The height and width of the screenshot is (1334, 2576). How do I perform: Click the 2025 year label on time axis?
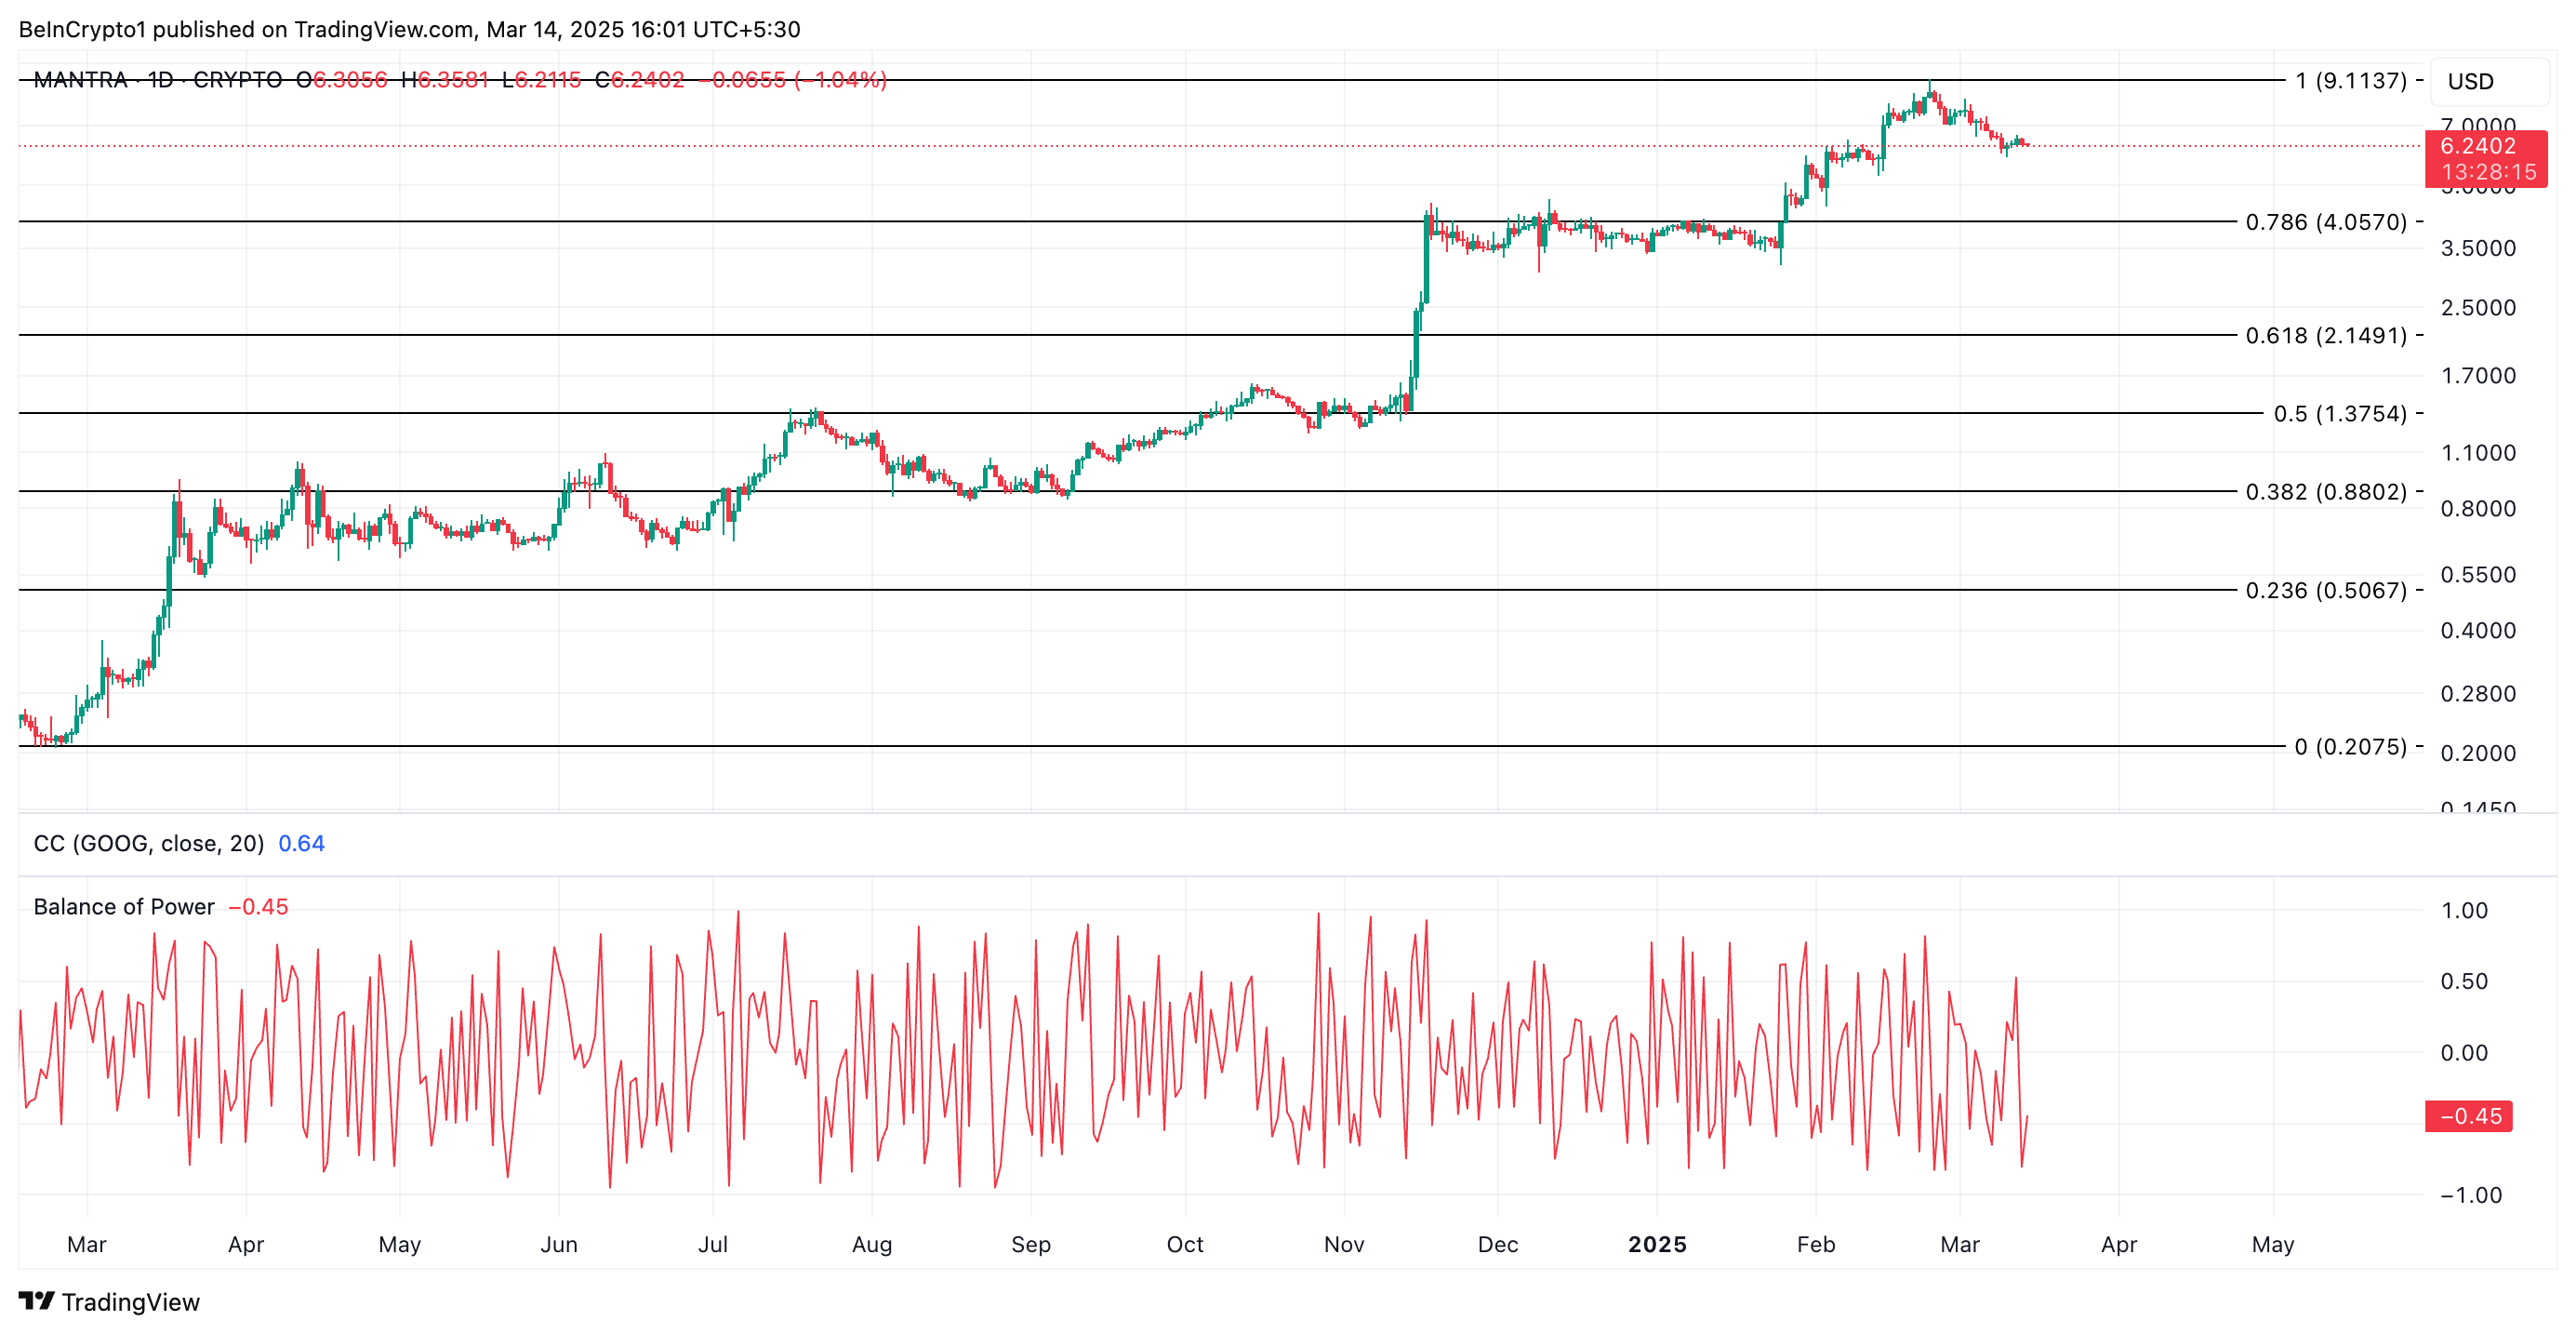point(1657,1244)
